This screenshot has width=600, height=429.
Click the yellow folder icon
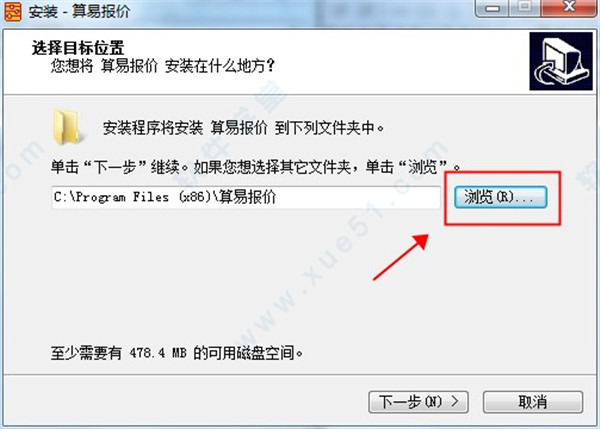pos(67,127)
